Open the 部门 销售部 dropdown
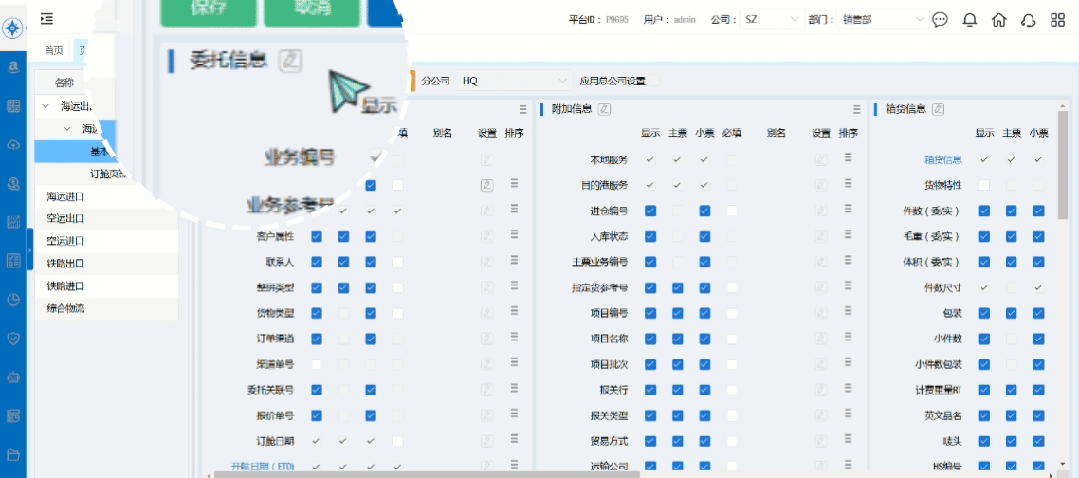 883,20
